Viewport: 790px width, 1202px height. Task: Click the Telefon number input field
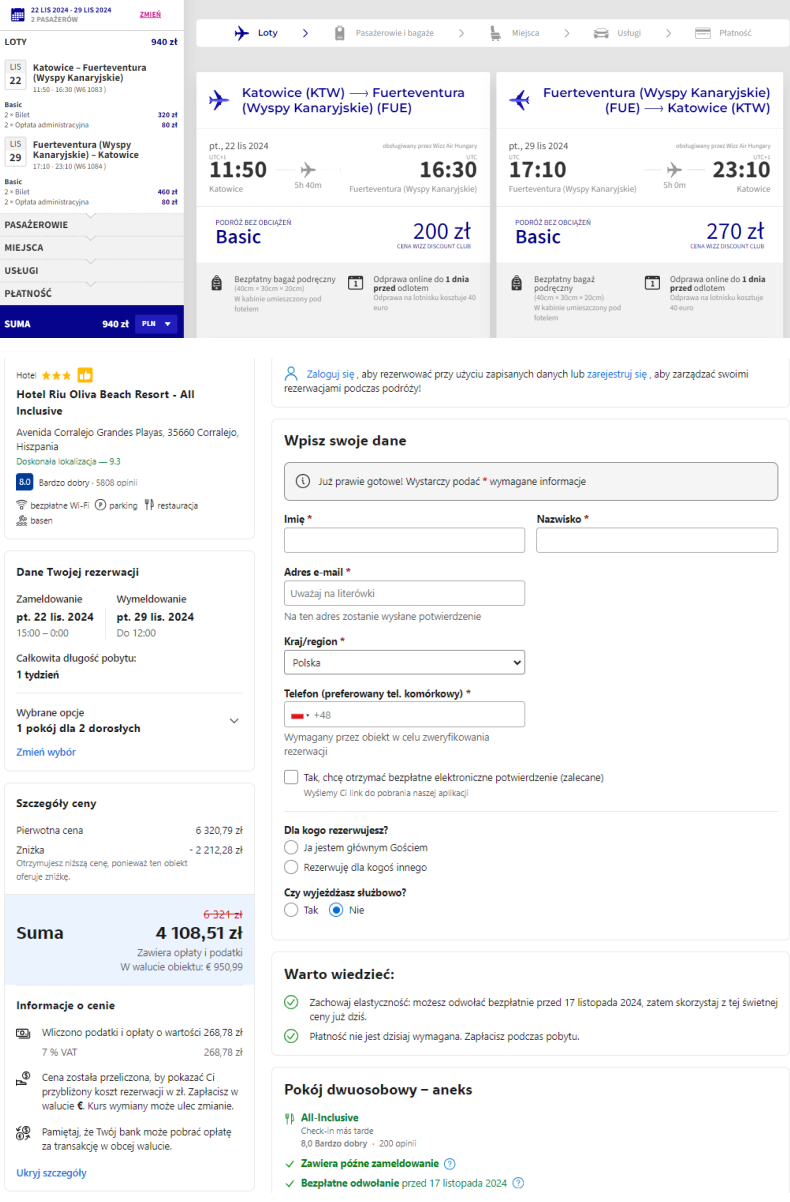point(404,714)
